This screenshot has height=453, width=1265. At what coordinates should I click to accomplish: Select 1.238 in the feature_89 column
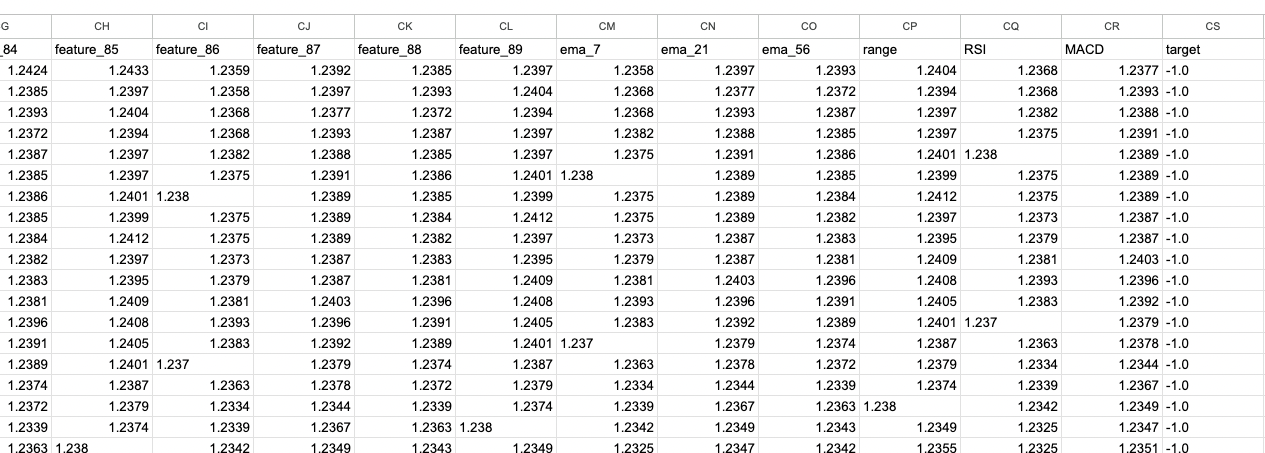506,427
